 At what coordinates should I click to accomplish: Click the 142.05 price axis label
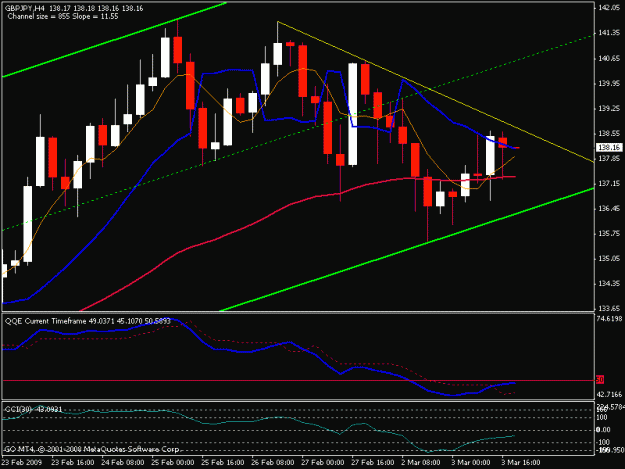609,8
